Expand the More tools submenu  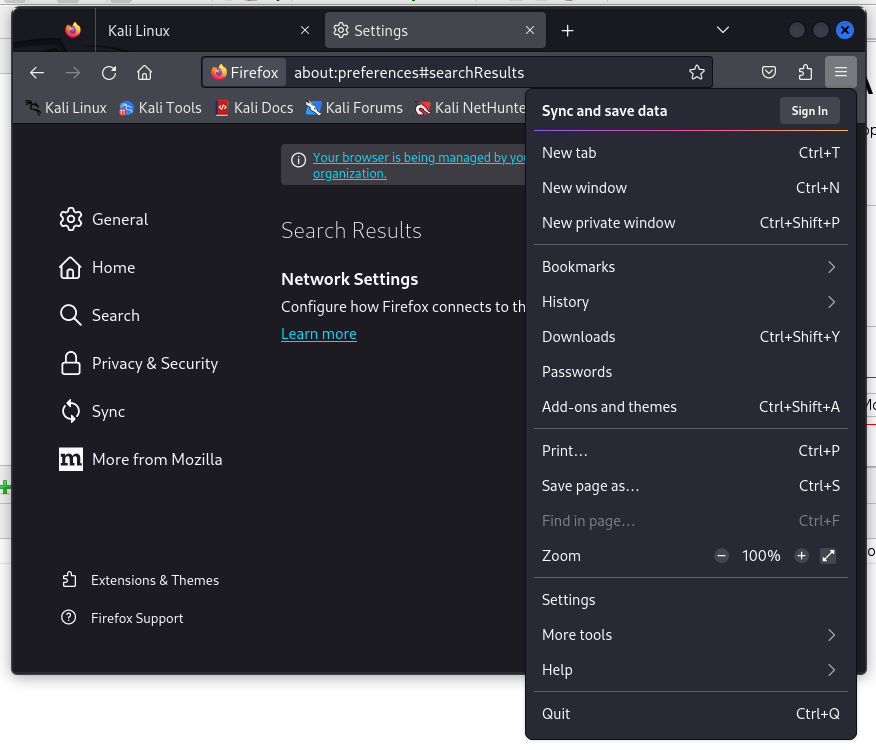click(x=691, y=635)
